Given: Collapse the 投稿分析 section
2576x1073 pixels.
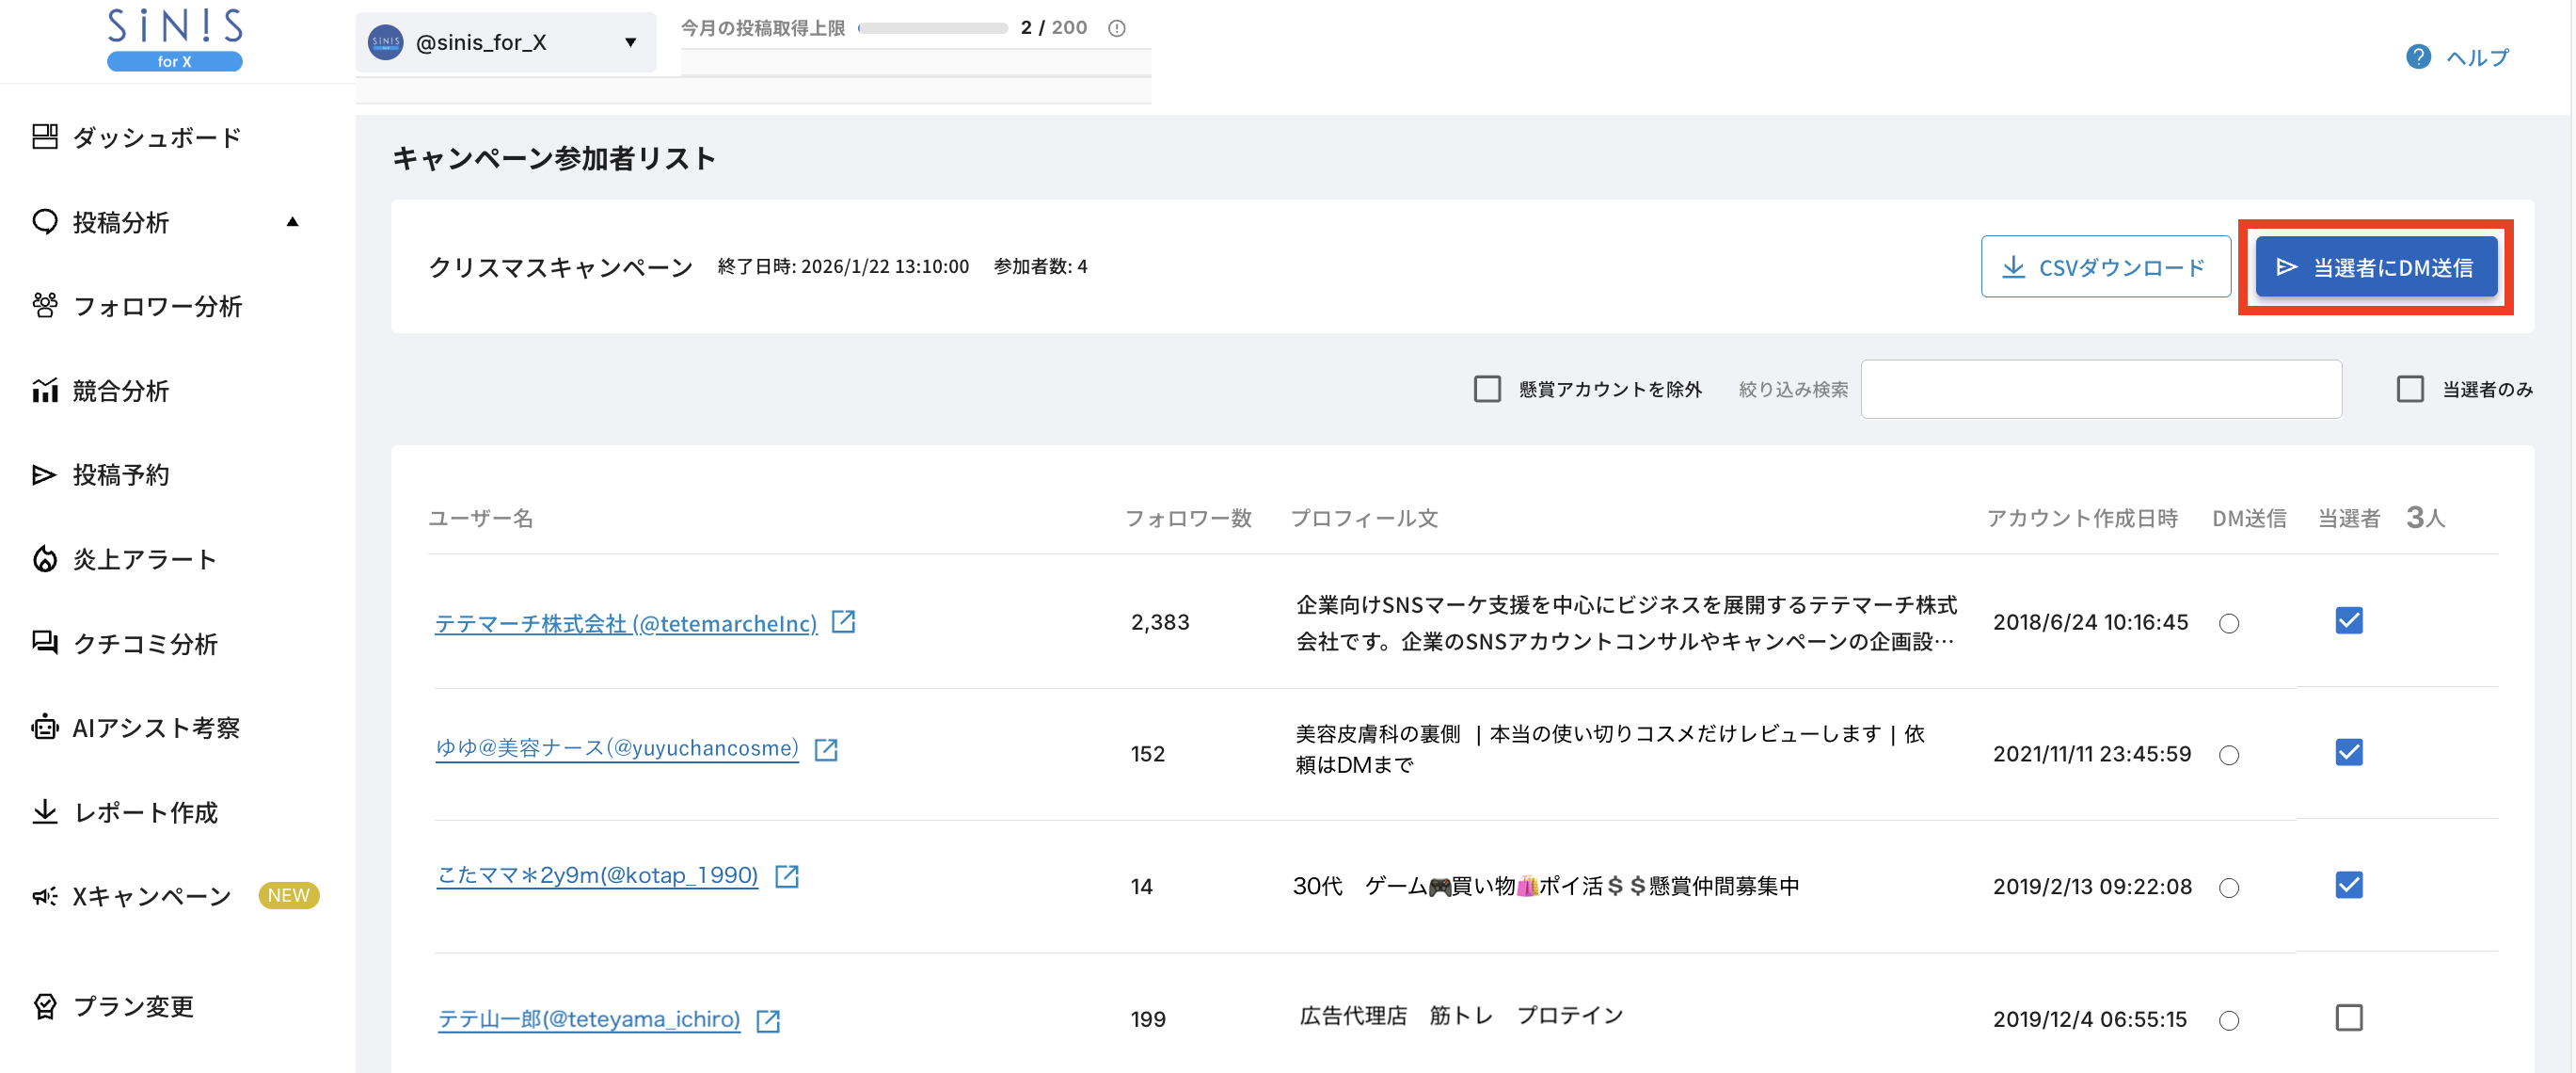Looking at the screenshot, I should pos(292,222).
